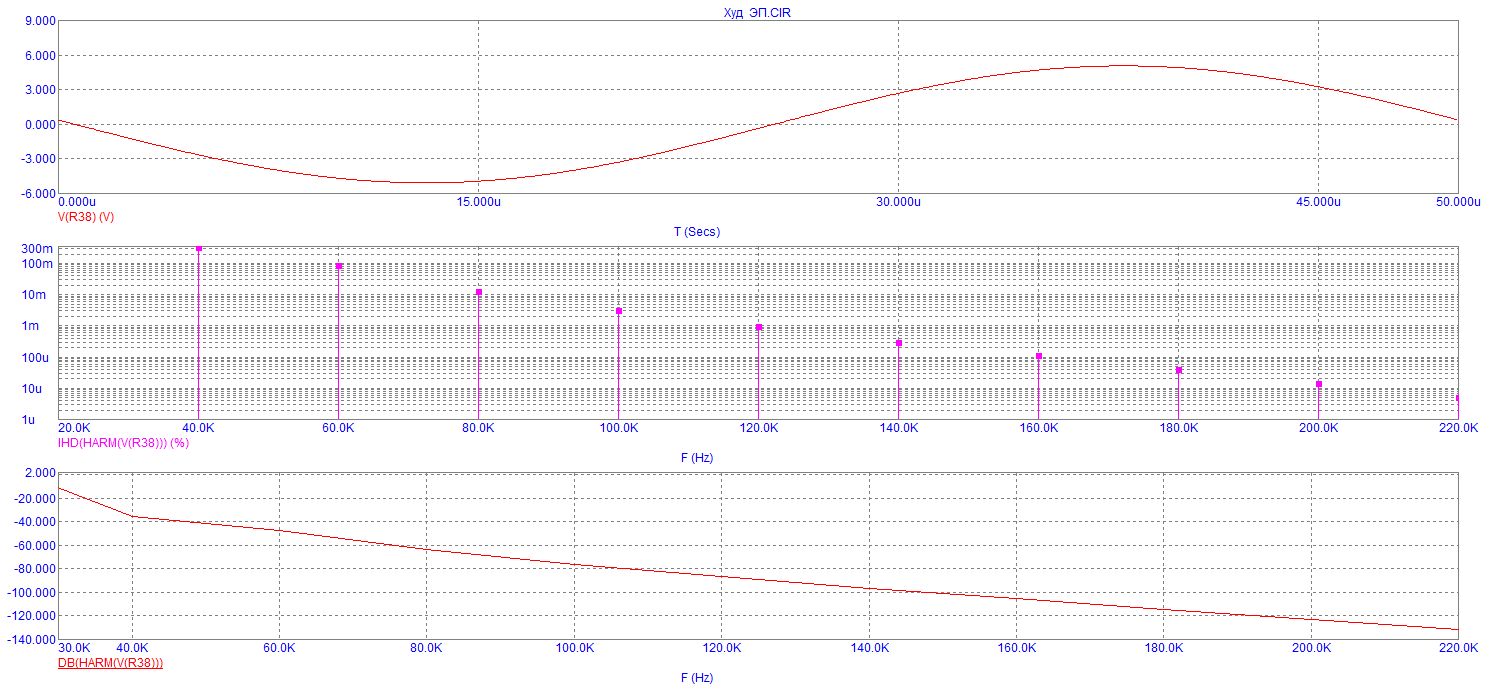This screenshot has width=1490, height=700.
Task: Click the 60.0K harmonic marker in IHD plot
Action: point(339,266)
